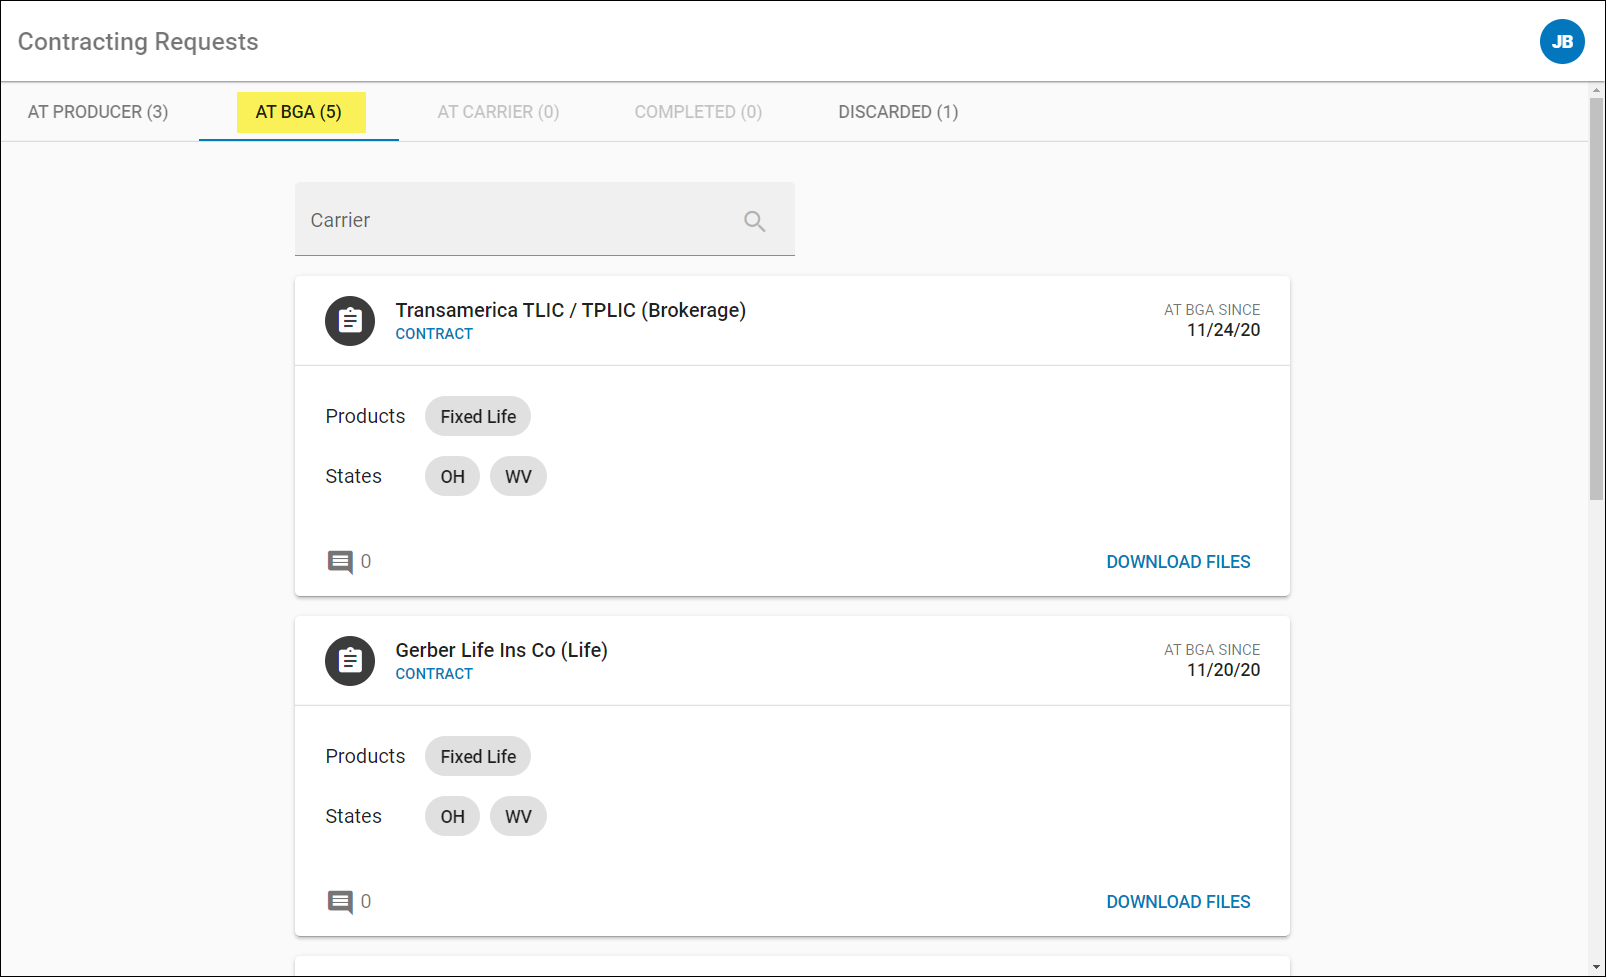The image size is (1606, 977).
Task: Click the search magnifier icon in Carrier field
Action: tap(755, 221)
